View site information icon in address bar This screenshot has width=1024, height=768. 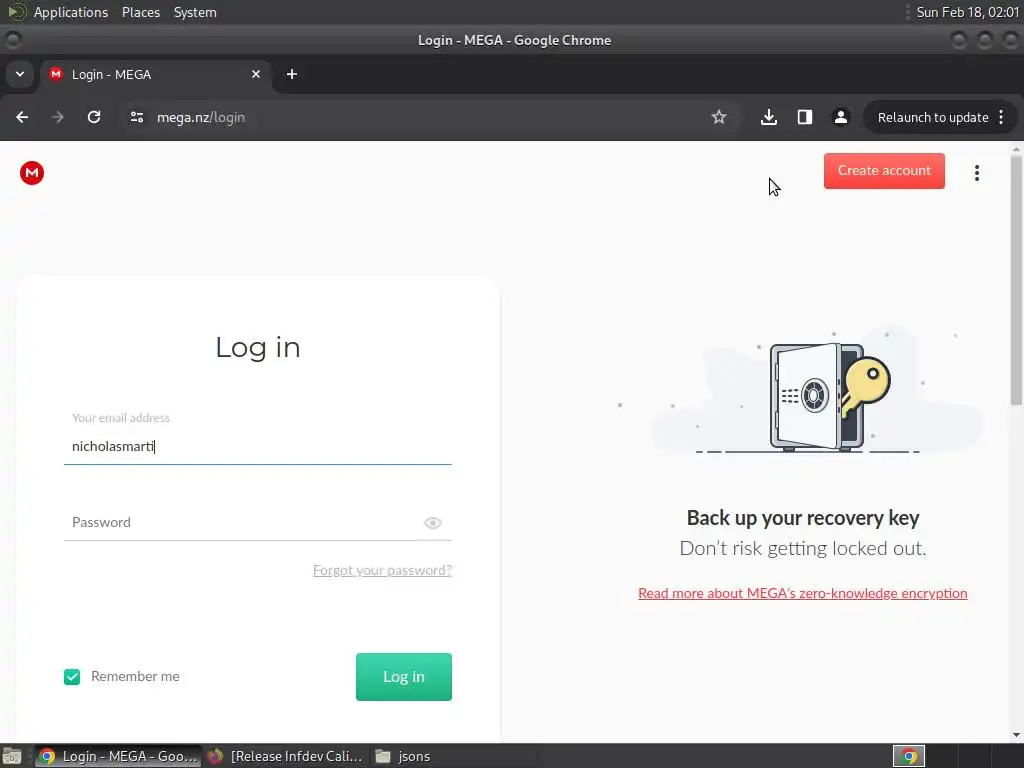coord(136,117)
